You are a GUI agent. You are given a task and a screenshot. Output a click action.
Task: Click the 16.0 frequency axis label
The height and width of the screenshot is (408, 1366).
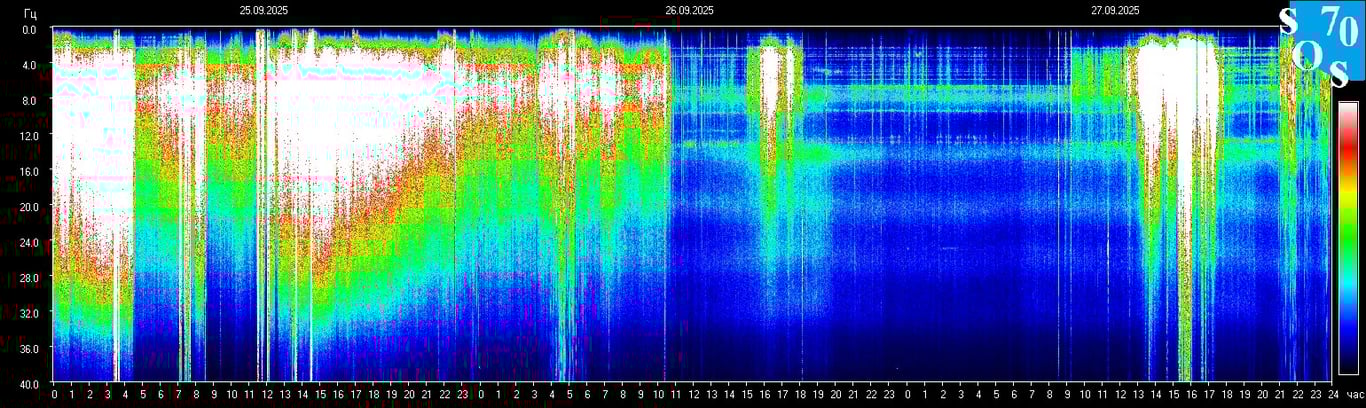[x=29, y=171]
